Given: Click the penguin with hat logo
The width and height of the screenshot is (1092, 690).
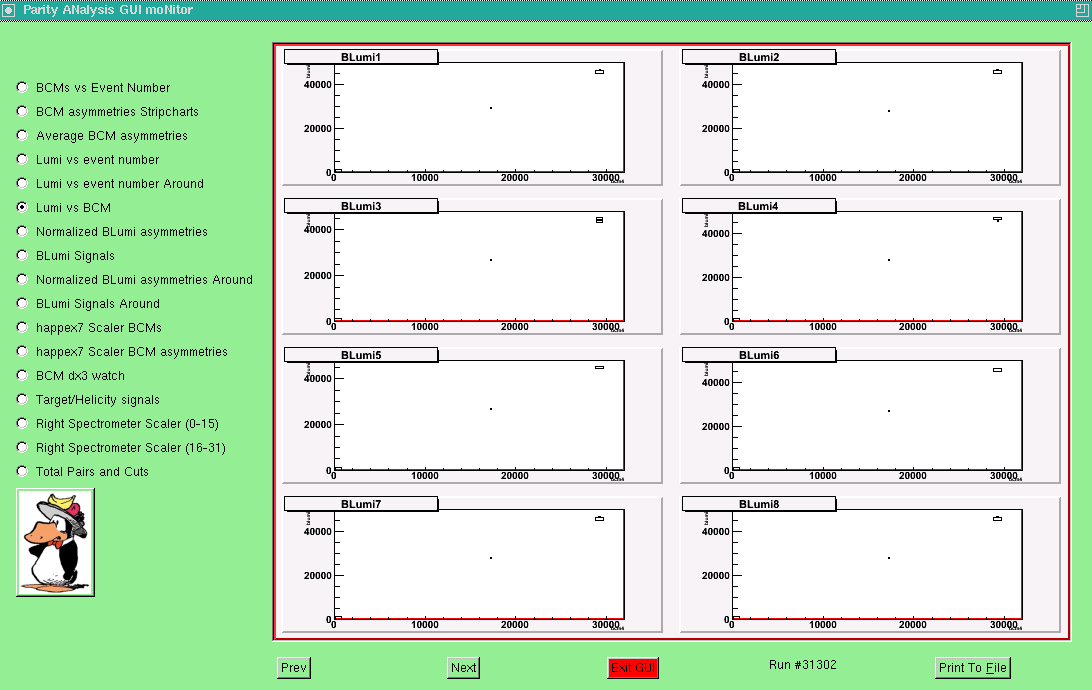Looking at the screenshot, I should pos(55,542).
